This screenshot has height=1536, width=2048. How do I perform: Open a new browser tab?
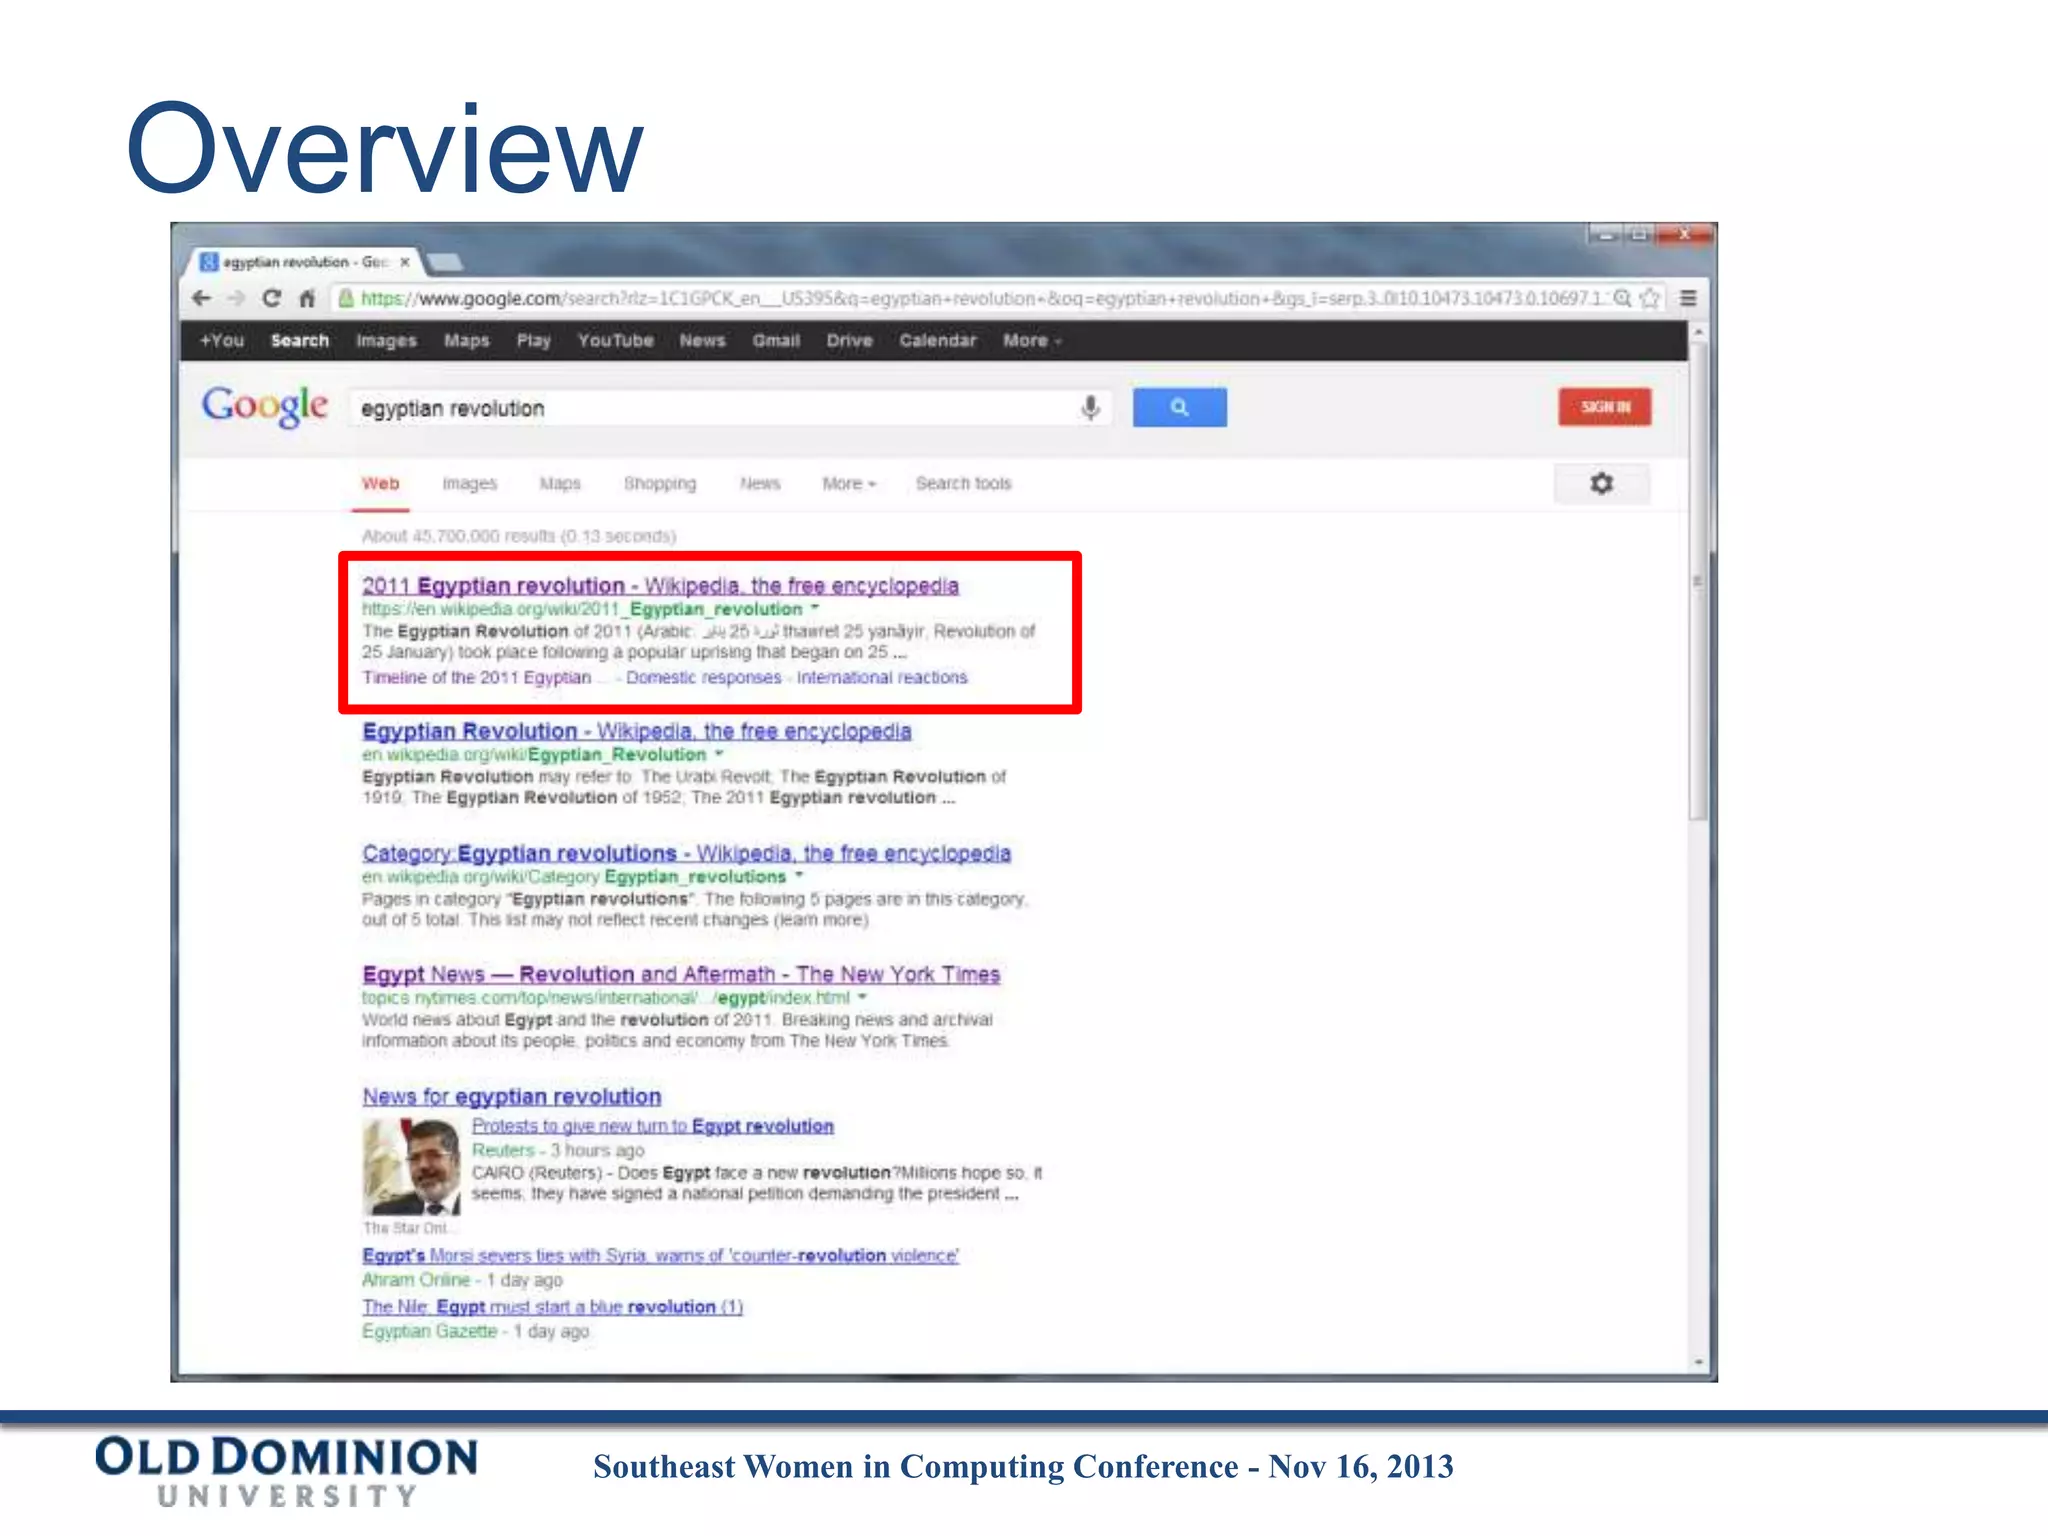point(443,262)
